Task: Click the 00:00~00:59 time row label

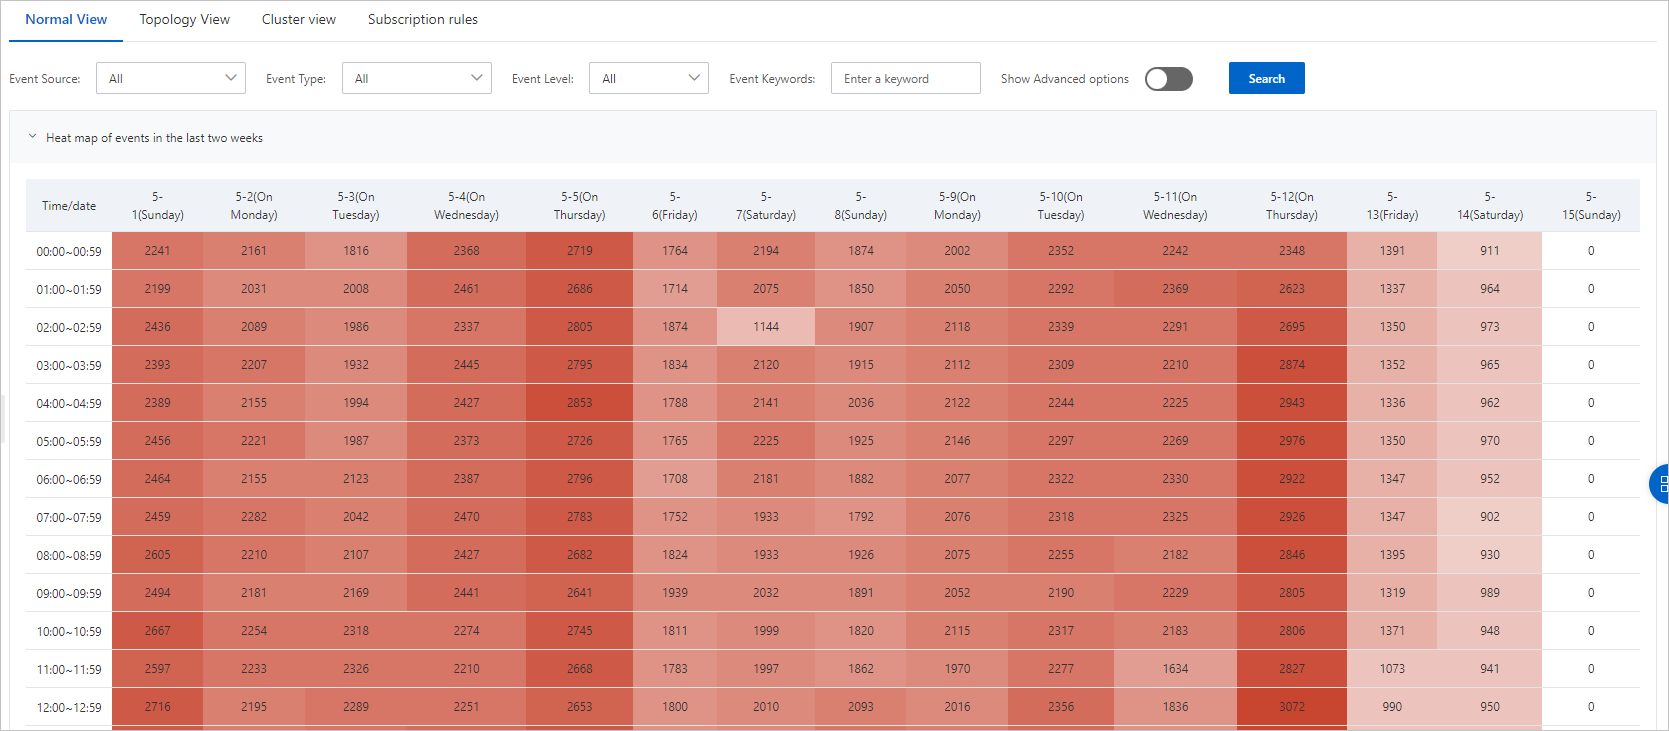Action: [x=69, y=251]
